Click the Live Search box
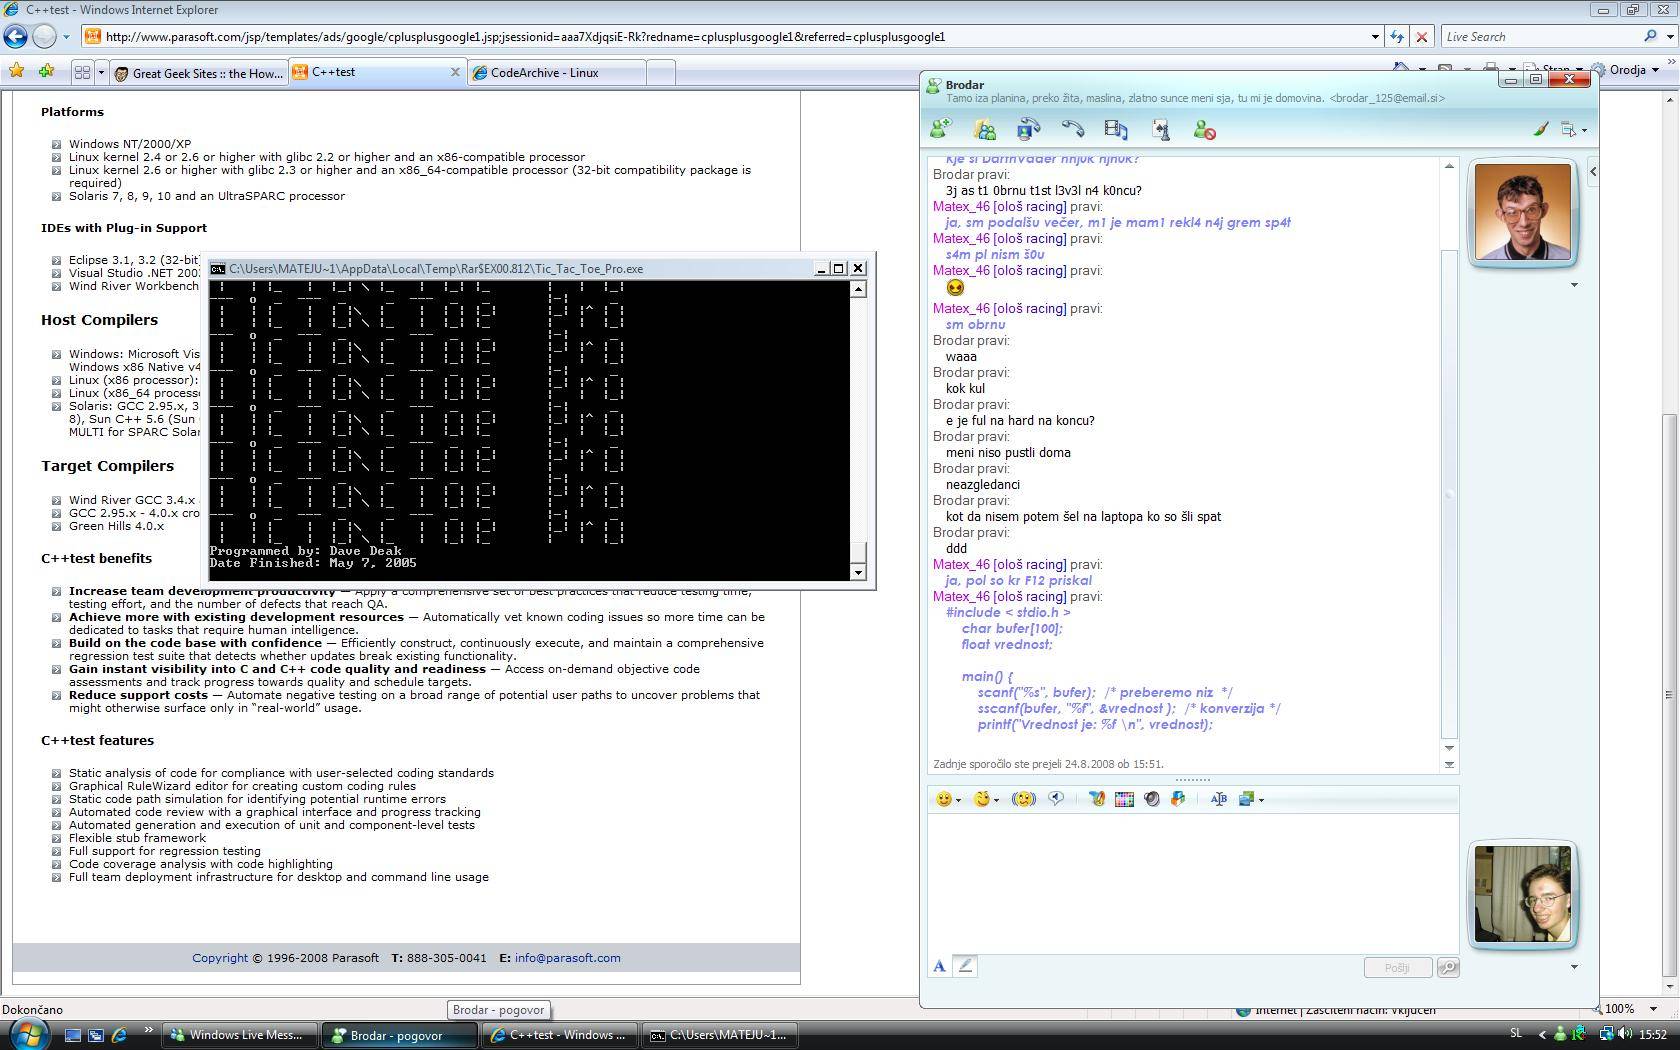 click(1540, 37)
